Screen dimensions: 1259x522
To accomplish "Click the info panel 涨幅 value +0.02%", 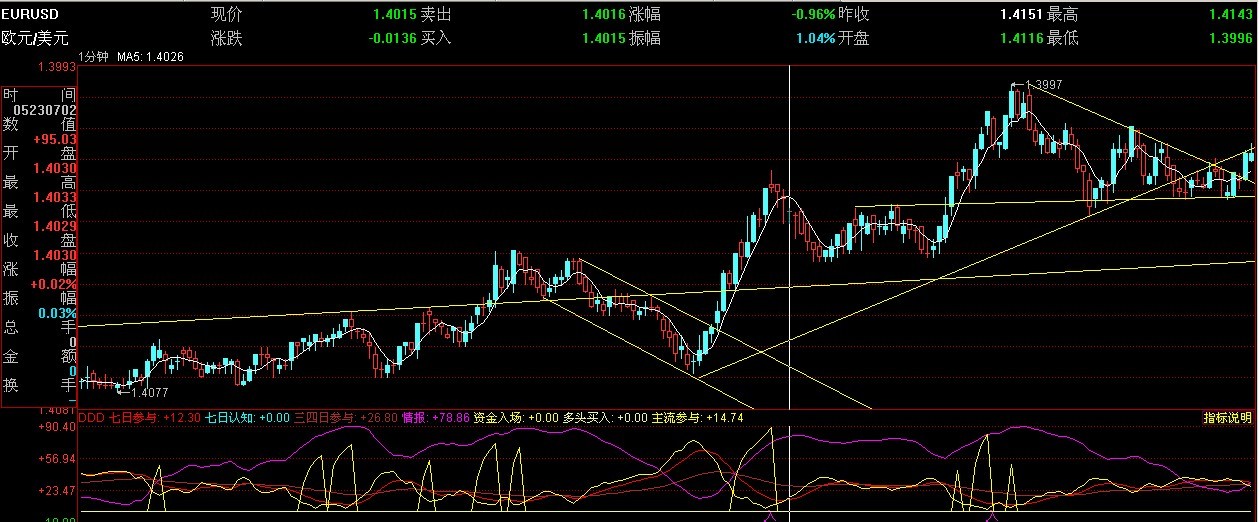I will pyautogui.click(x=54, y=284).
